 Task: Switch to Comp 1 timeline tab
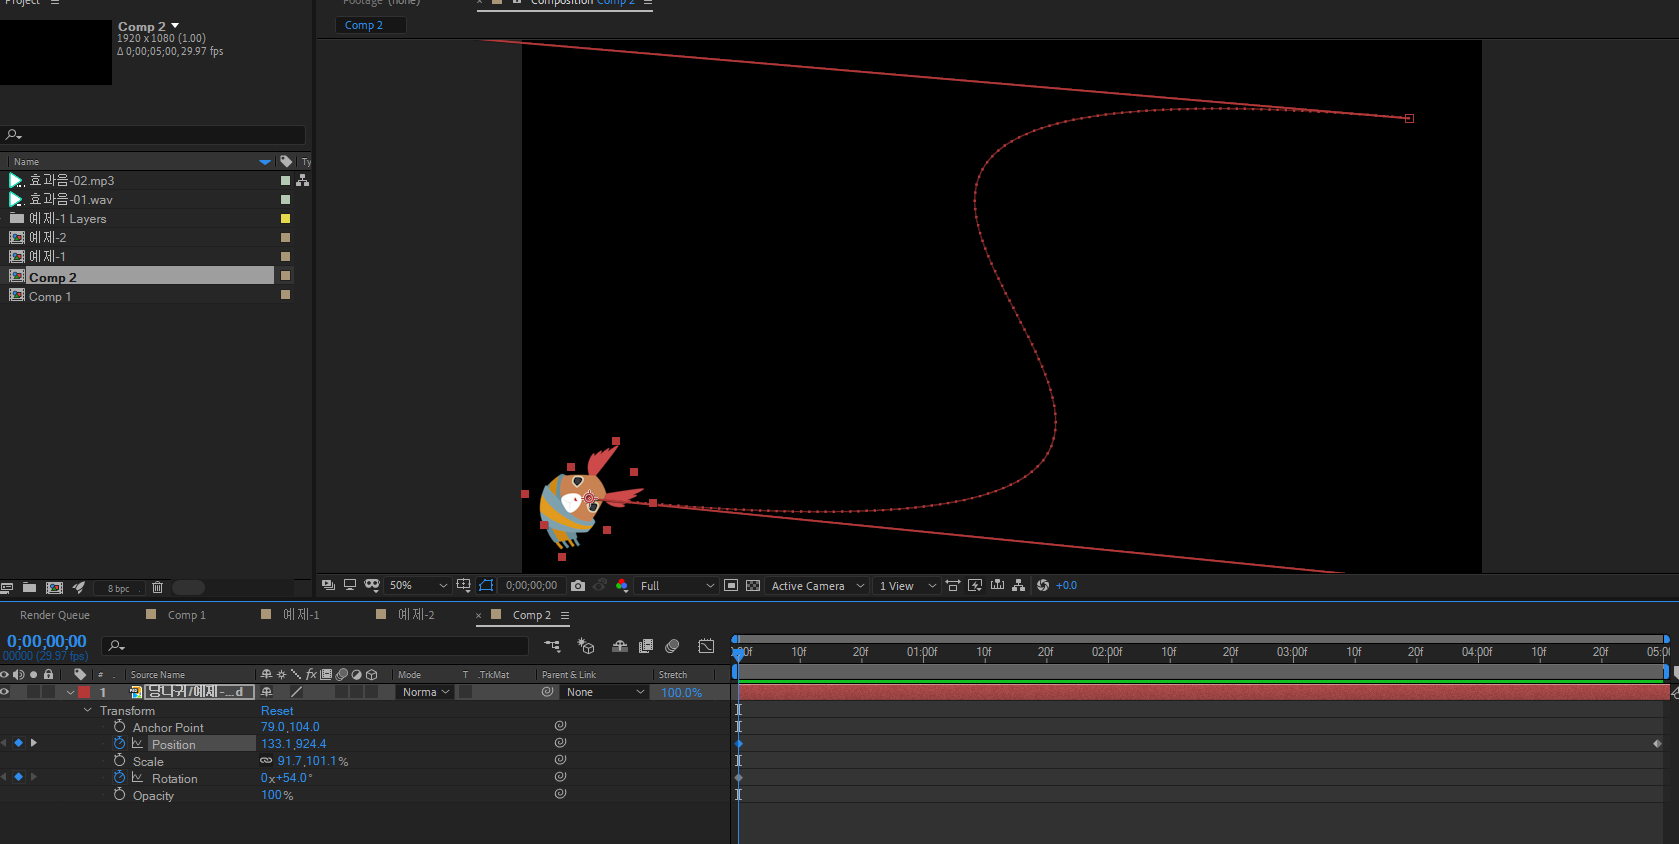coord(187,615)
